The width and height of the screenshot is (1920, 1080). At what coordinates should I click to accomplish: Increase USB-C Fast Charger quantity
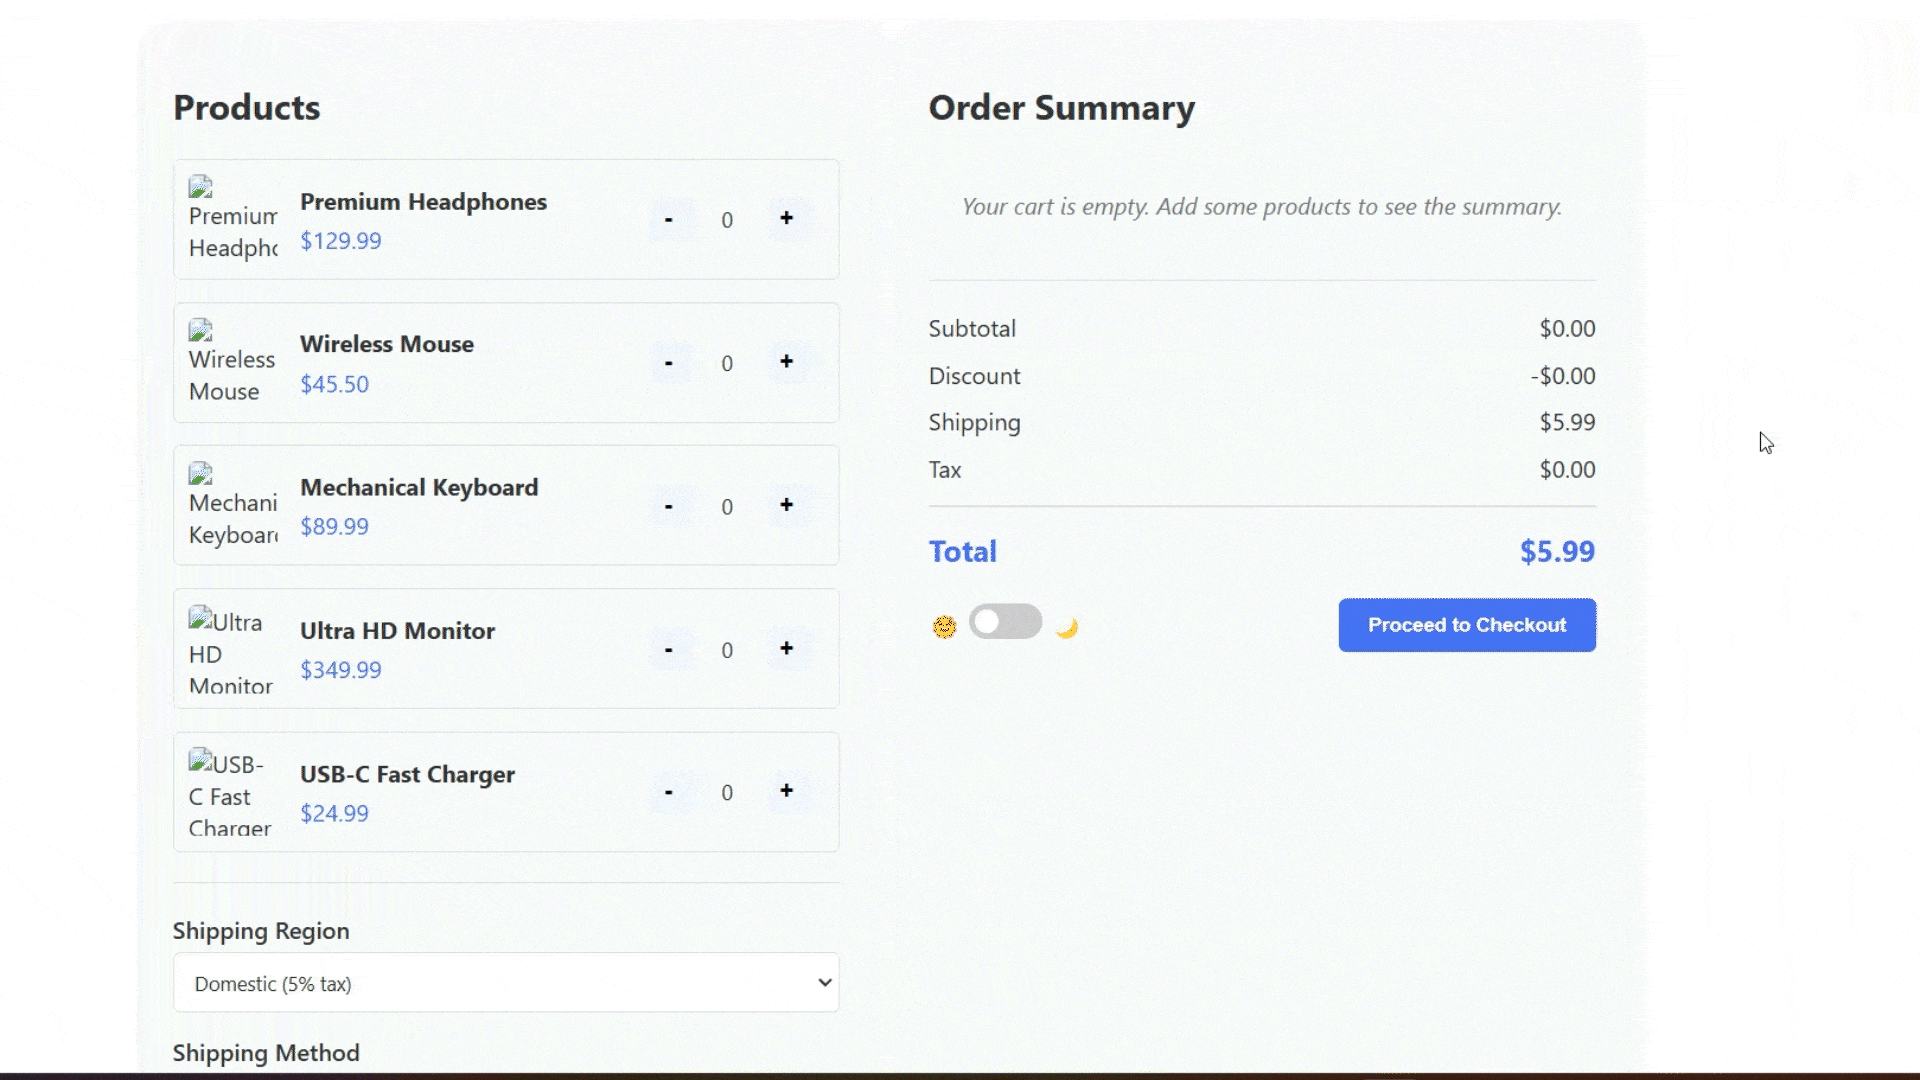pyautogui.click(x=786, y=791)
